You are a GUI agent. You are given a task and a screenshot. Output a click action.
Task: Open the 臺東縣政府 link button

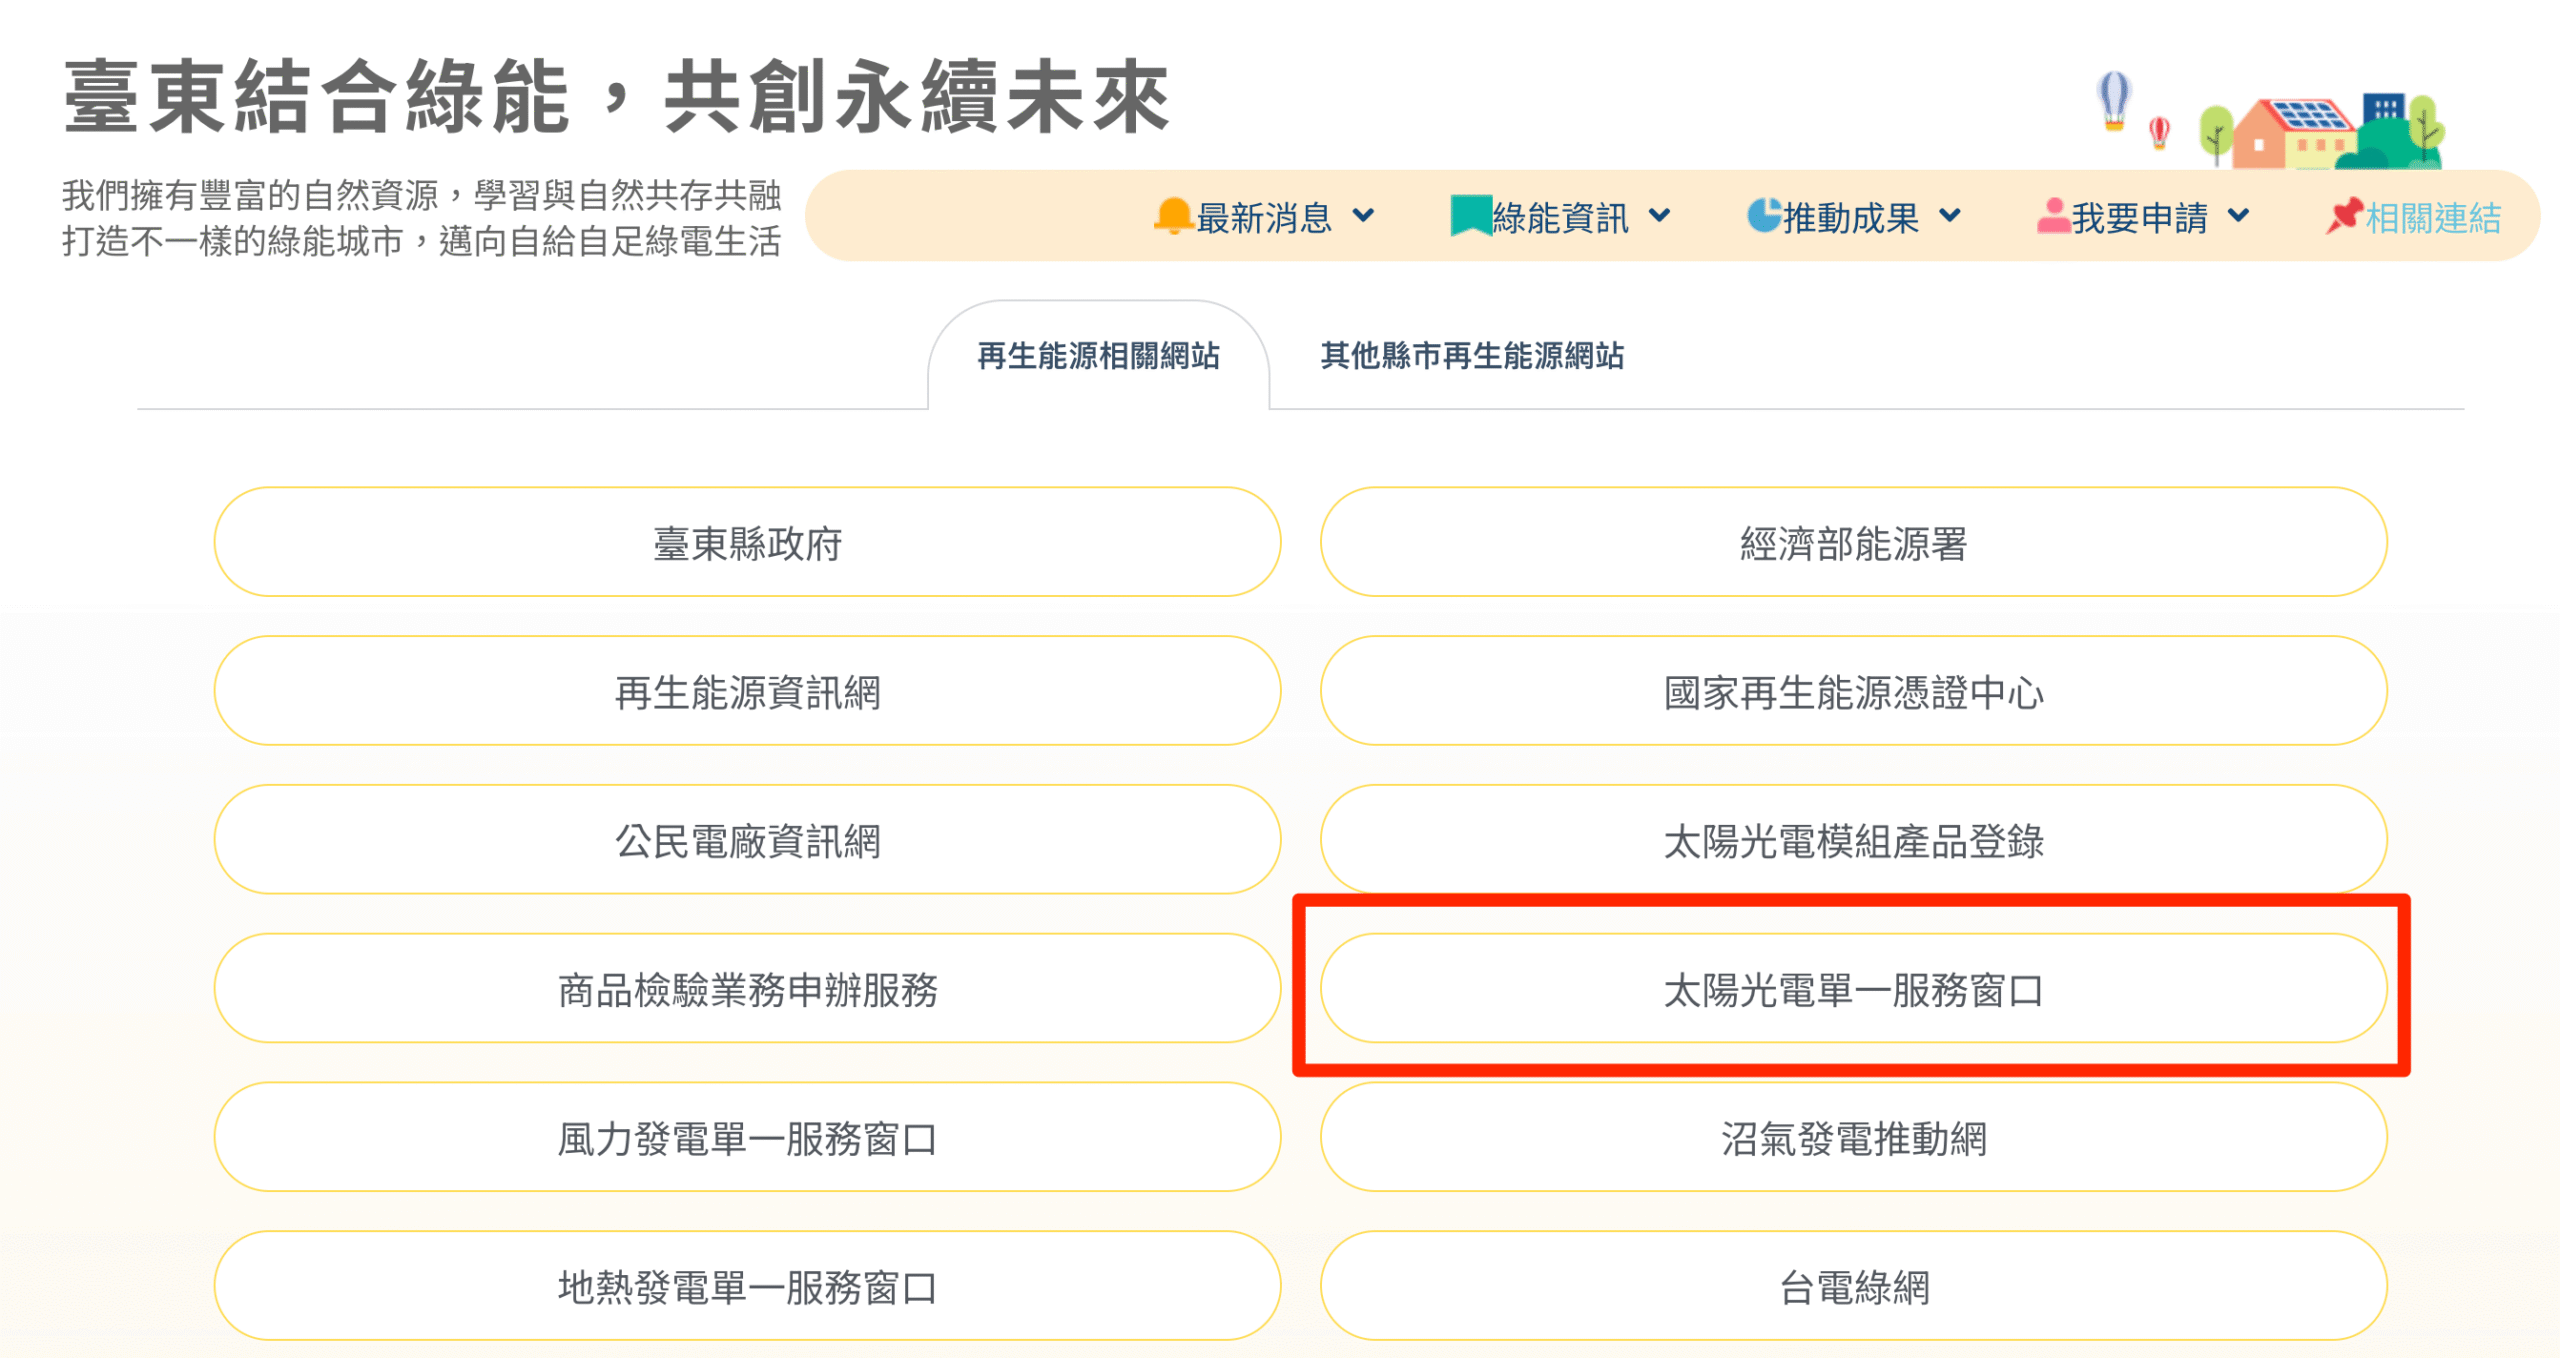click(x=747, y=543)
